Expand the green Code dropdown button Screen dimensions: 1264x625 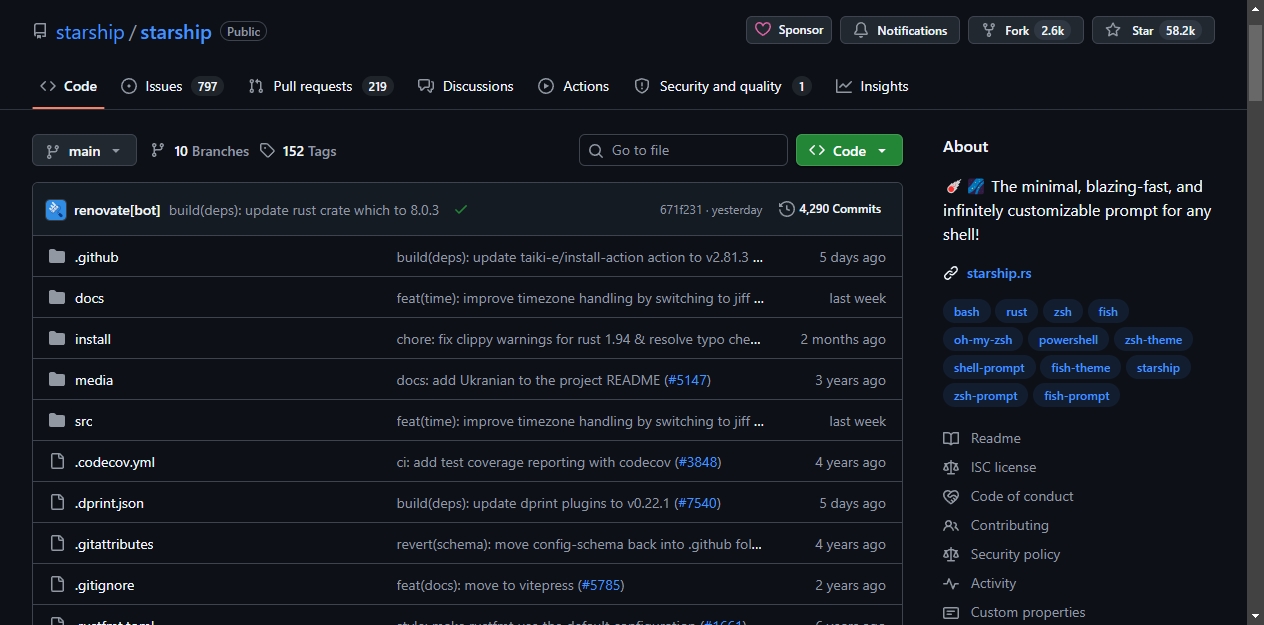pos(849,150)
